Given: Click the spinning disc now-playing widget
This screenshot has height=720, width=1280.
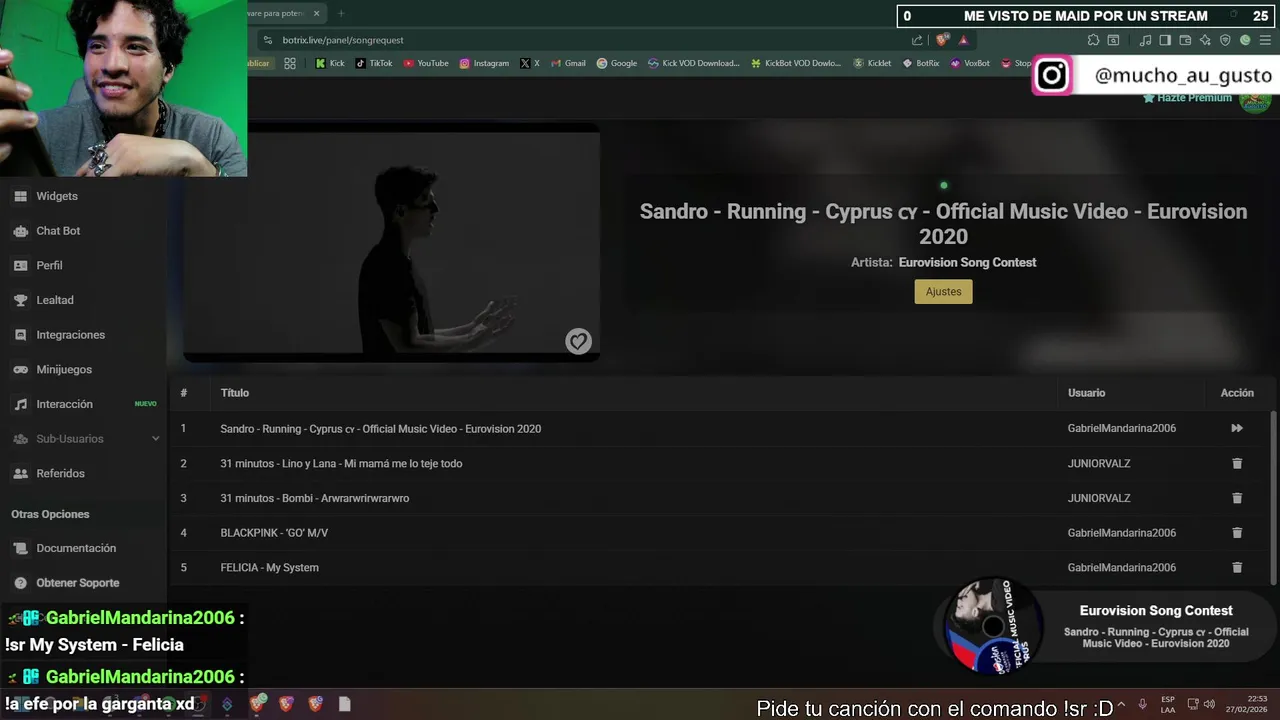Looking at the screenshot, I should click(x=992, y=627).
